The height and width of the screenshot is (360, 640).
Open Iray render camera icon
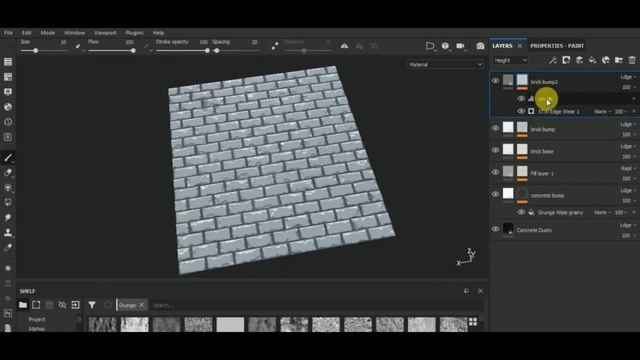click(480, 46)
